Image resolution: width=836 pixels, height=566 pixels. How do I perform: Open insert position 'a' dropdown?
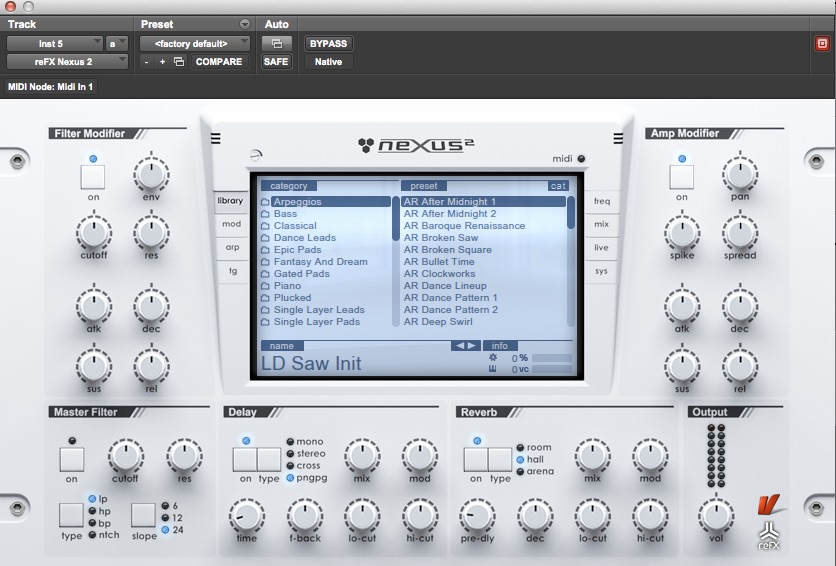click(117, 44)
